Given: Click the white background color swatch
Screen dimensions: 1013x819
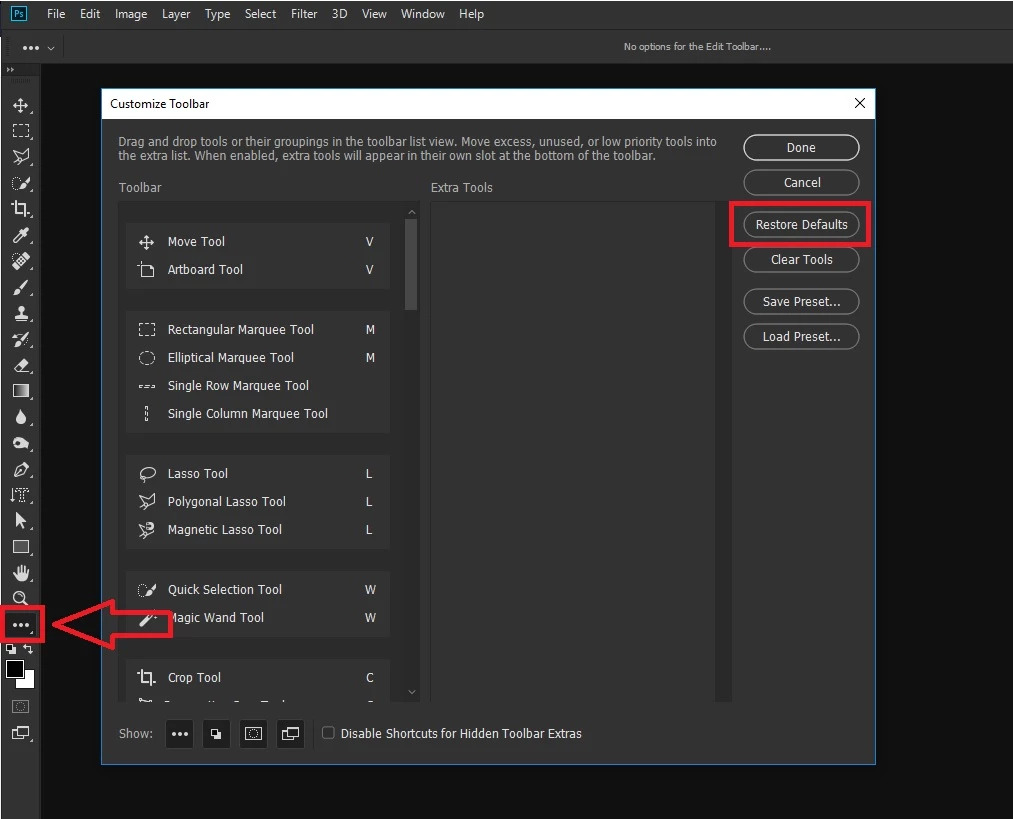Looking at the screenshot, I should click(x=30, y=682).
